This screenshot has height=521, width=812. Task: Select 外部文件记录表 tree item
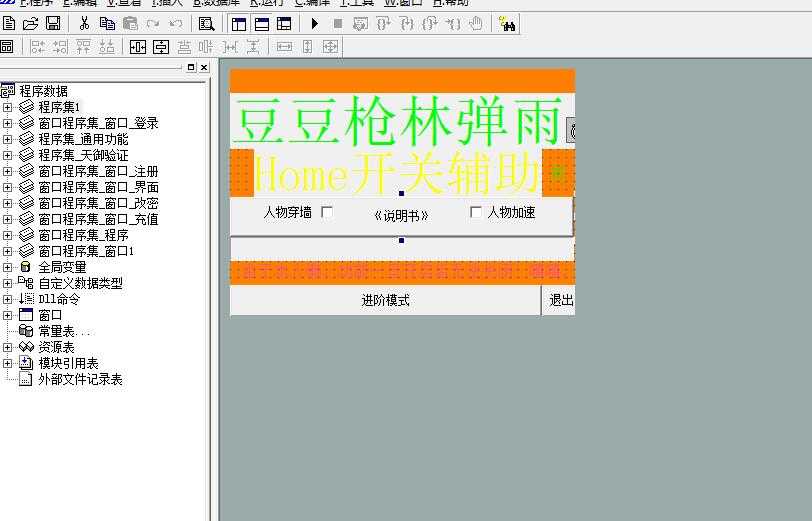[x=80, y=379]
